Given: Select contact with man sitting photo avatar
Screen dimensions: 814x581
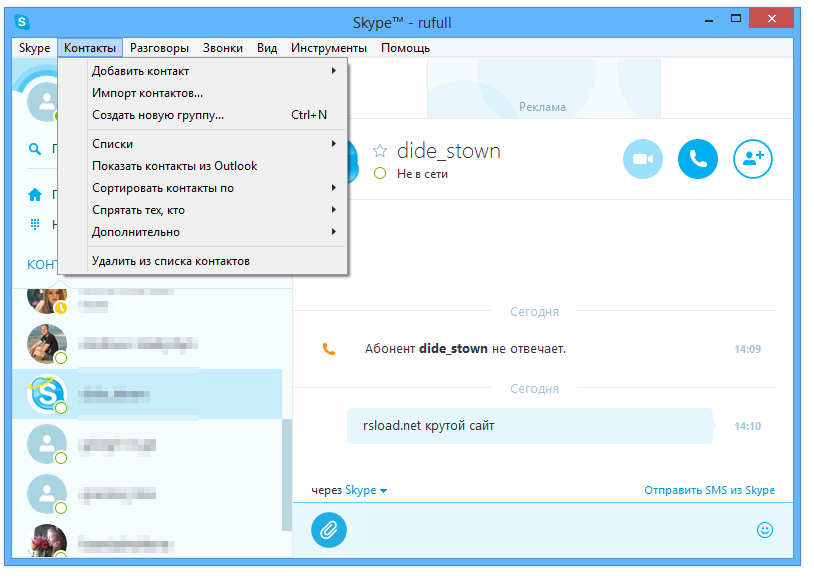Looking at the screenshot, I should pyautogui.click(x=147, y=344).
